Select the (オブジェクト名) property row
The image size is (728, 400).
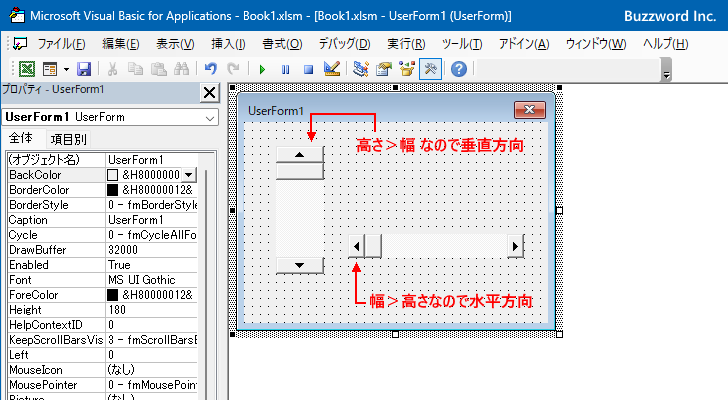click(103, 160)
